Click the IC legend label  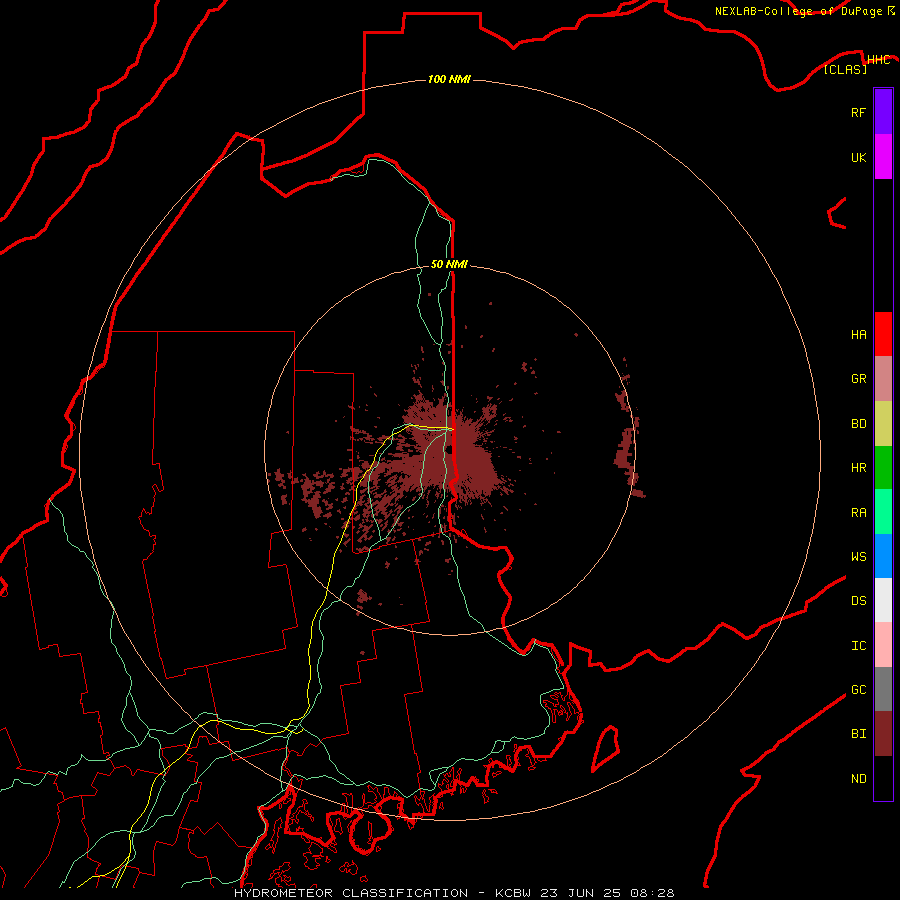click(x=858, y=646)
